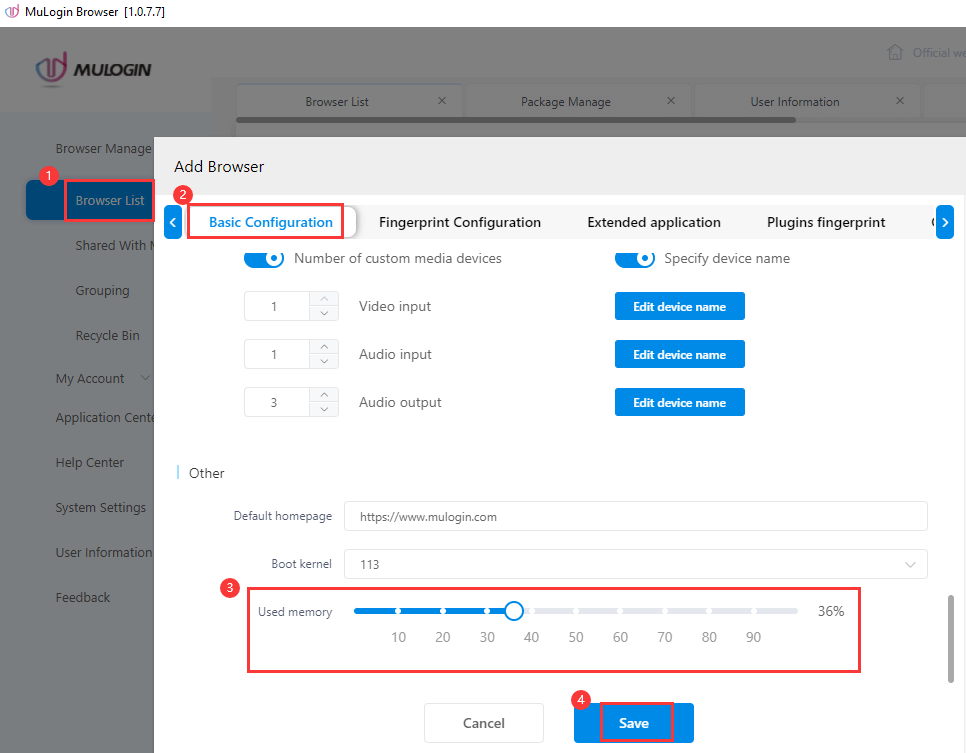Image resolution: width=966 pixels, height=753 pixels.
Task: Select the Package Manage top tab
Action: [x=566, y=102]
